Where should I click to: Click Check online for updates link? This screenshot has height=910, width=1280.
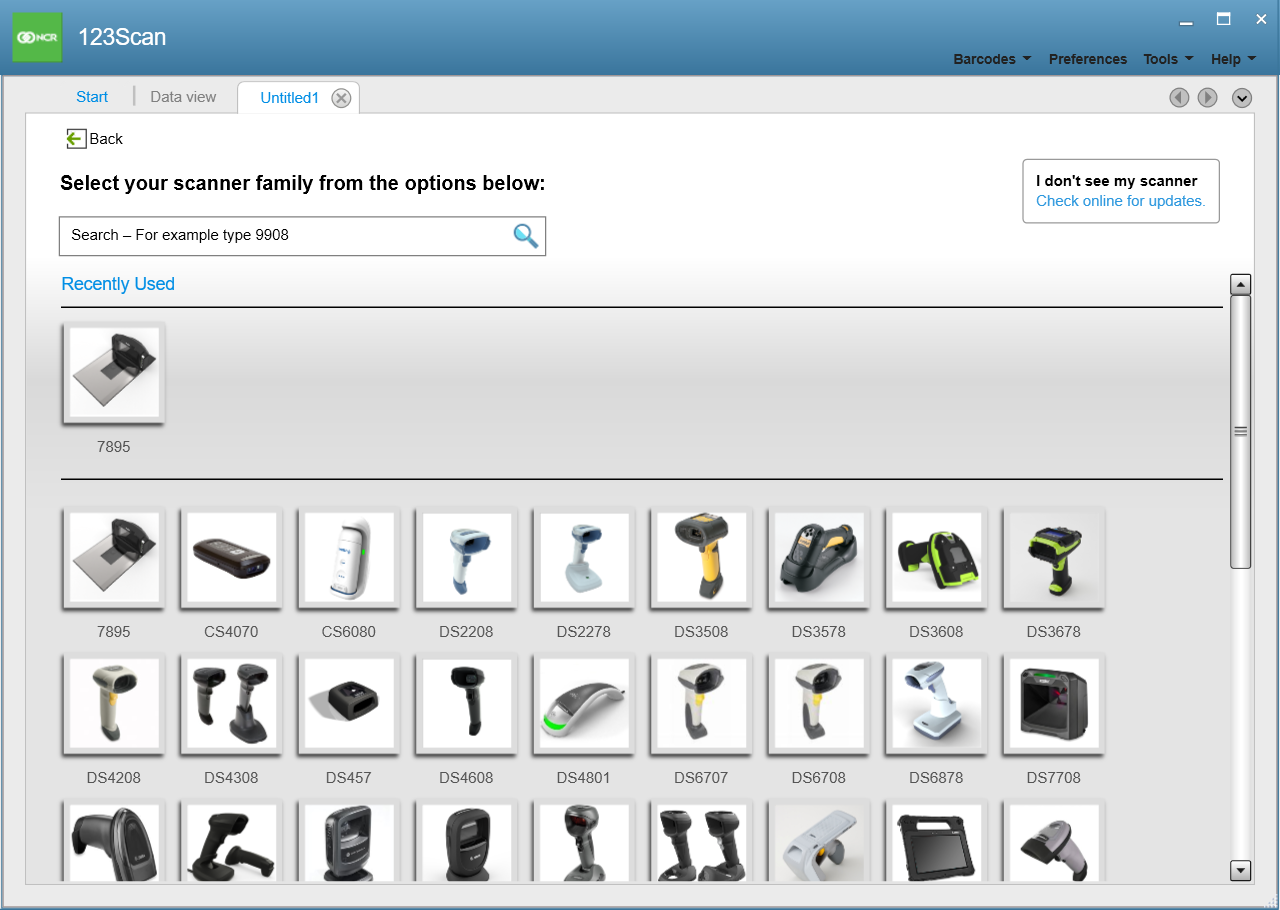pyautogui.click(x=1121, y=201)
